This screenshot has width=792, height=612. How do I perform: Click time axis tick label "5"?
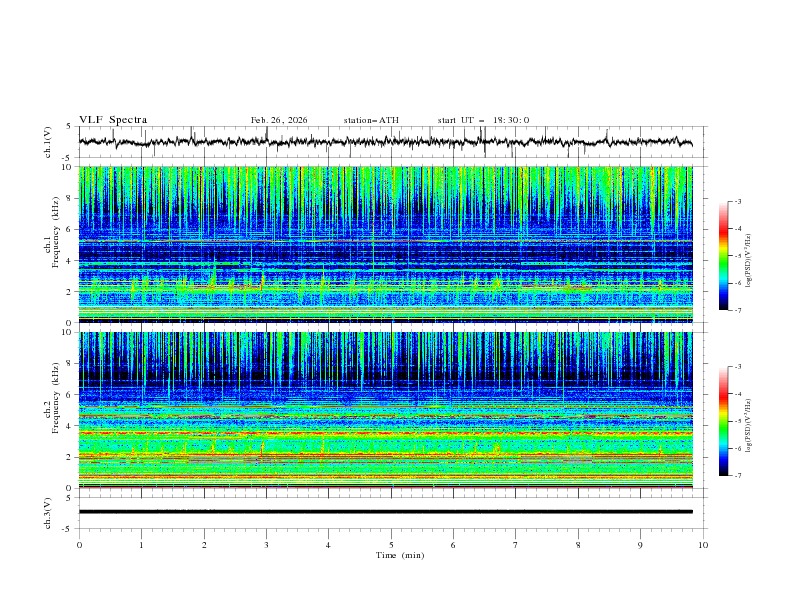coord(391,545)
